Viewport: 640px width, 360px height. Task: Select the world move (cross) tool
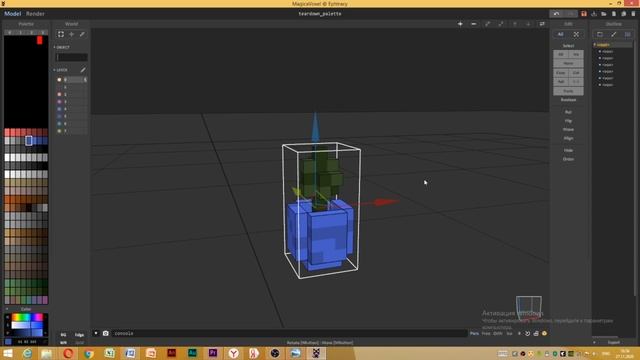point(71,34)
